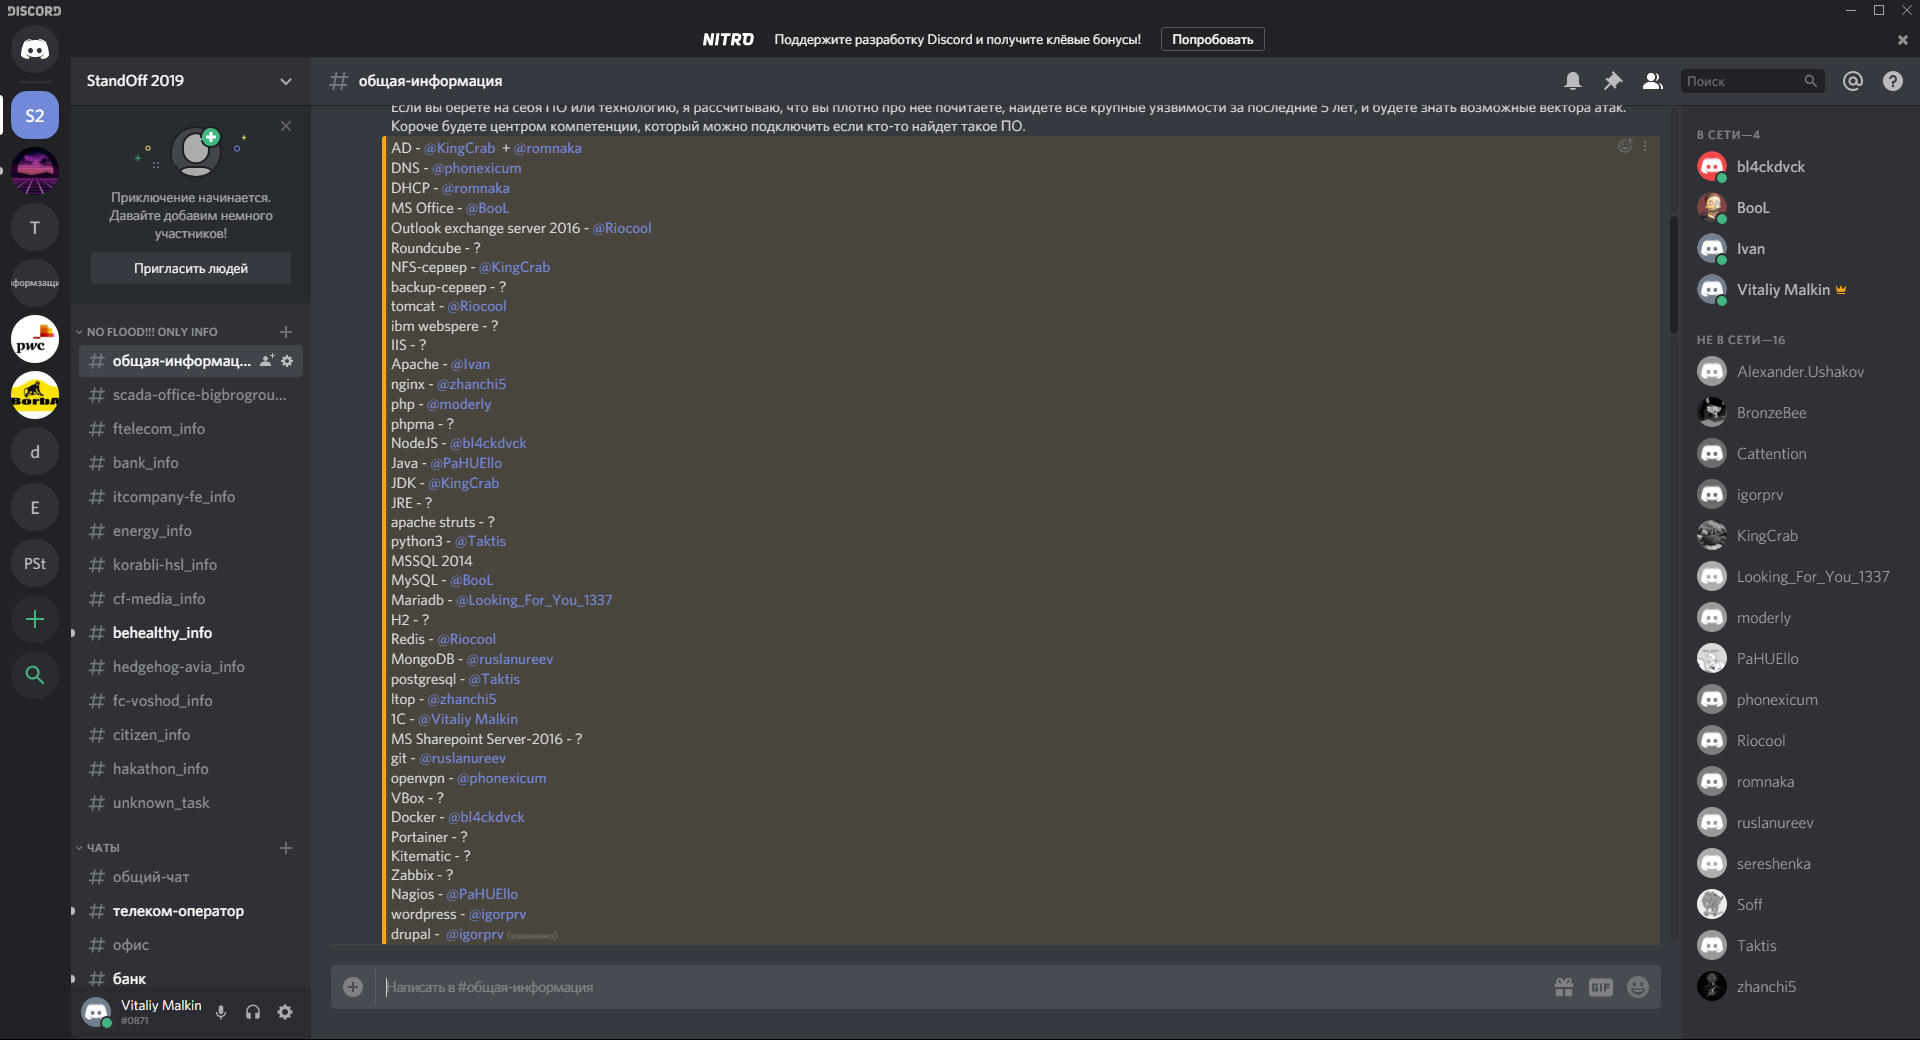Open @Vitaliy Malkin mention next to 1C
This screenshot has width=1920, height=1040.
(x=468, y=719)
